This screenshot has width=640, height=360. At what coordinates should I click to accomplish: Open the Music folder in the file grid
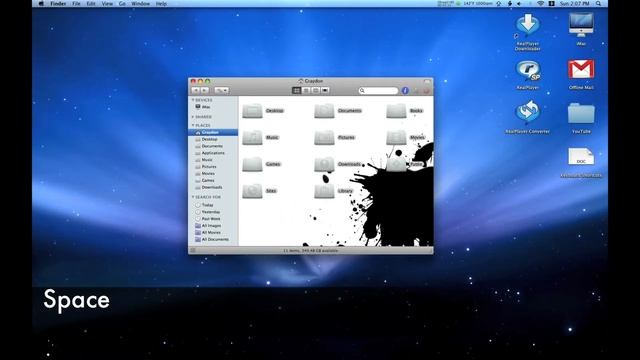[x=252, y=138]
